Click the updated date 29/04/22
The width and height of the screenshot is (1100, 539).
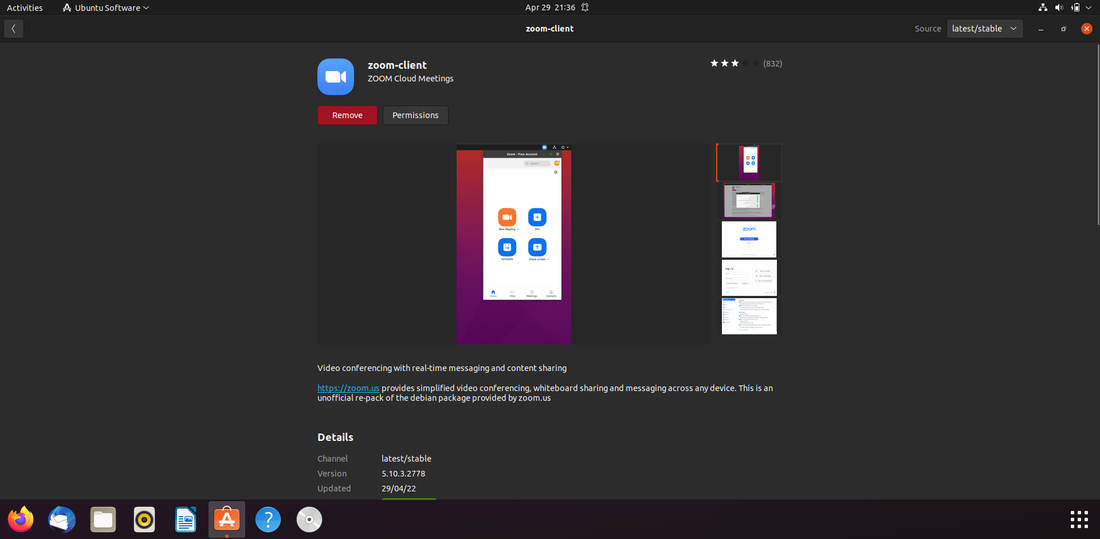(x=398, y=488)
